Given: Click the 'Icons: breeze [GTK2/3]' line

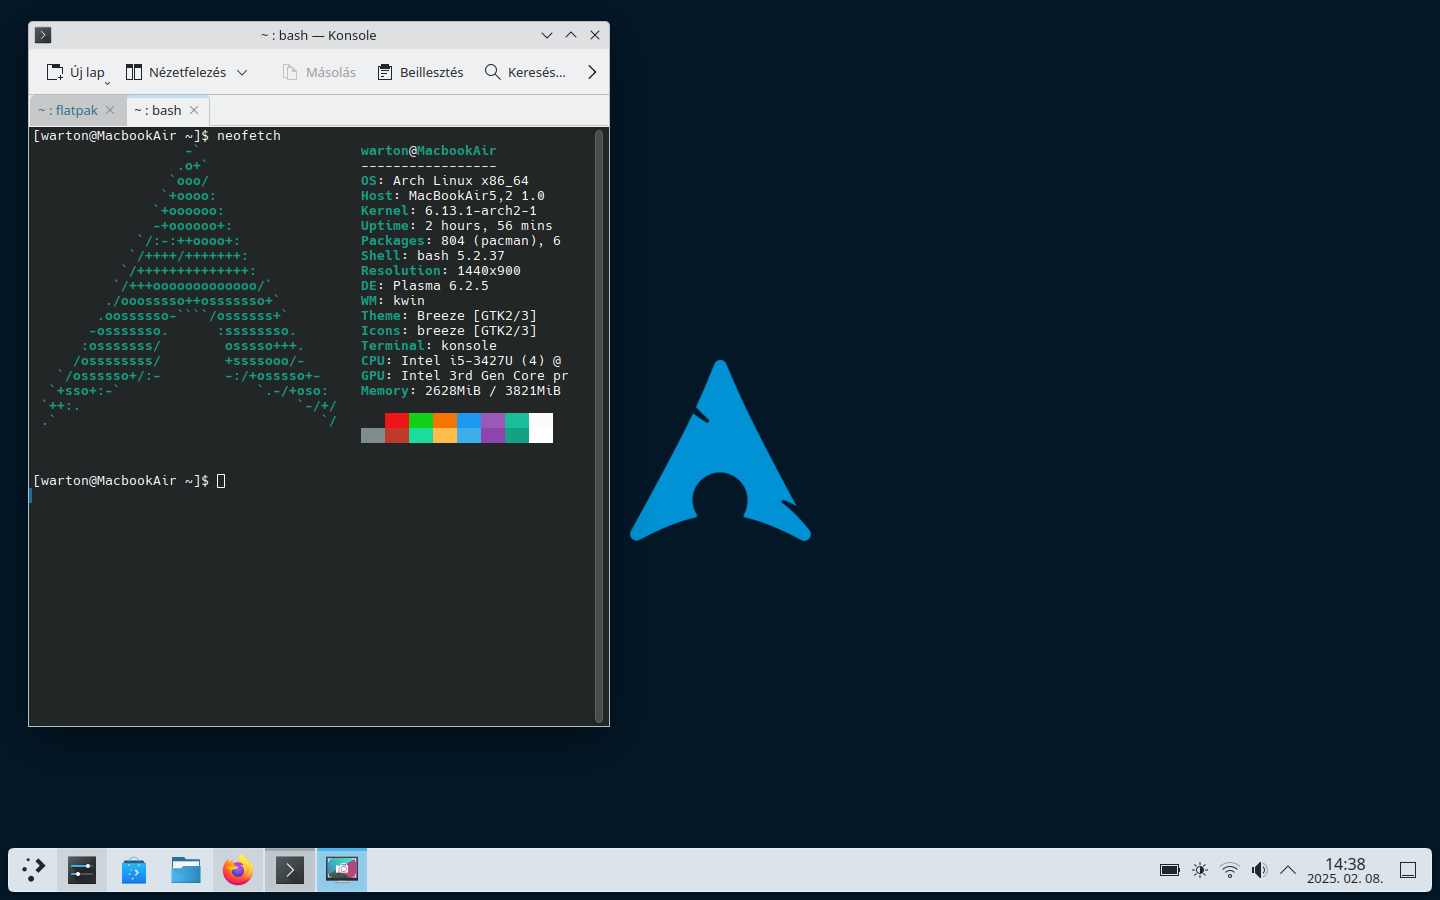Looking at the screenshot, I should (x=449, y=331).
